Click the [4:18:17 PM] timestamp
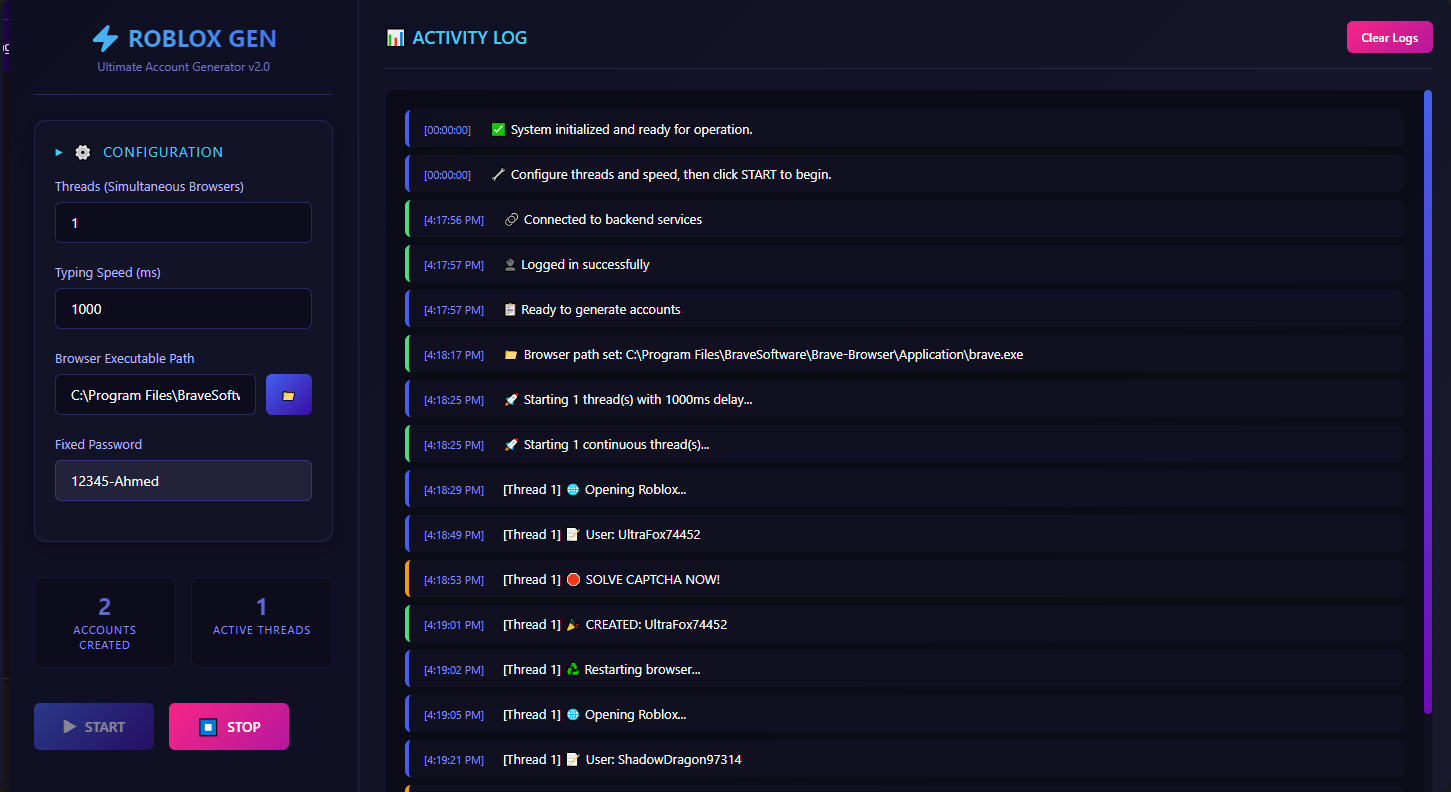 pos(454,355)
